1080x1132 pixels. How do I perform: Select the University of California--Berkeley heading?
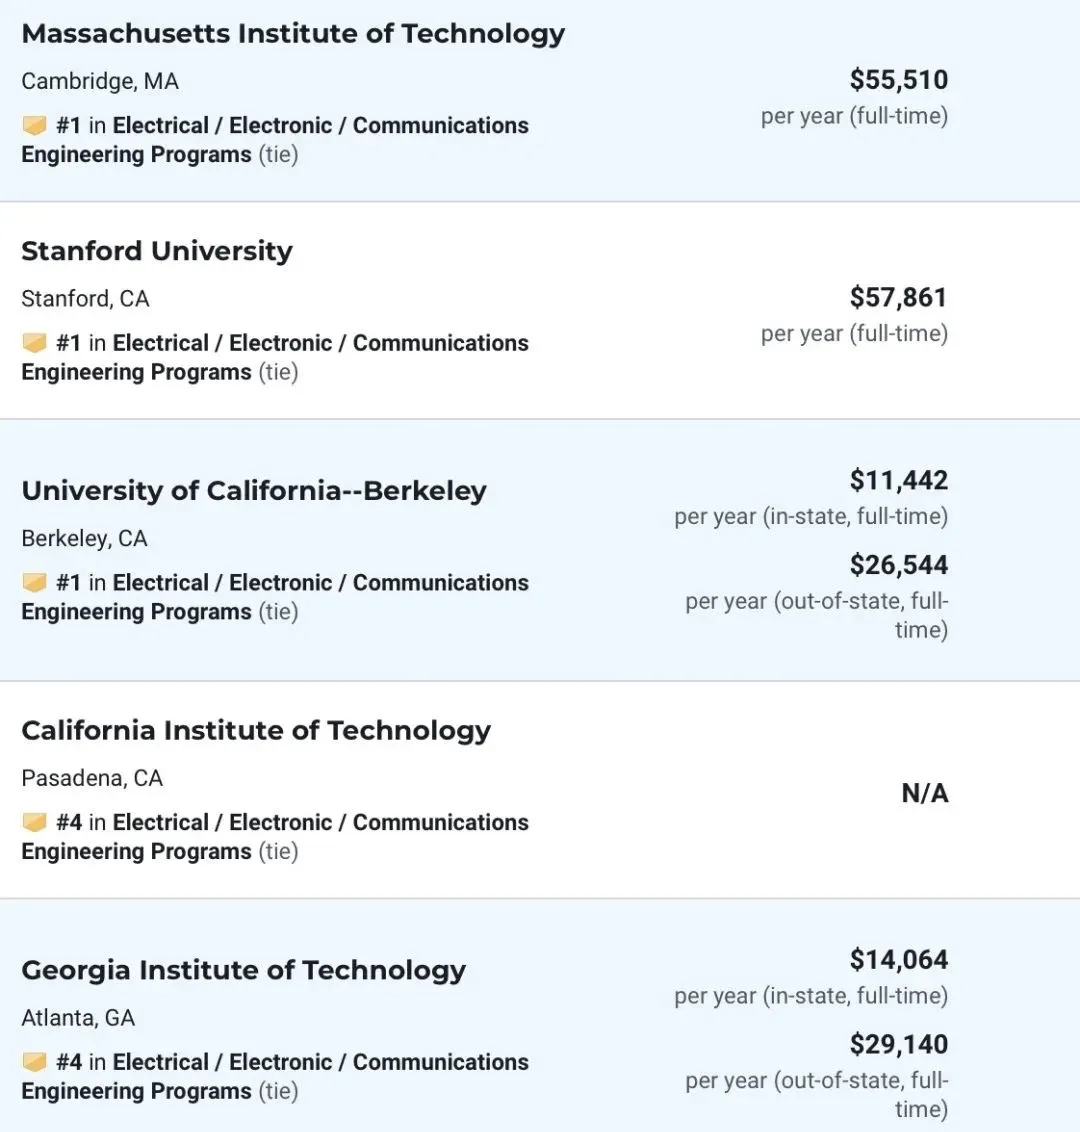pyautogui.click(x=254, y=491)
